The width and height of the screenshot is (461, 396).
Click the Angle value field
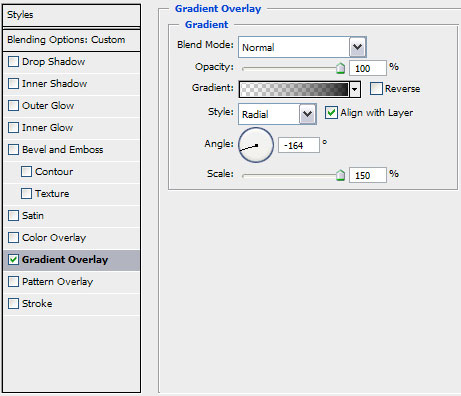299,145
